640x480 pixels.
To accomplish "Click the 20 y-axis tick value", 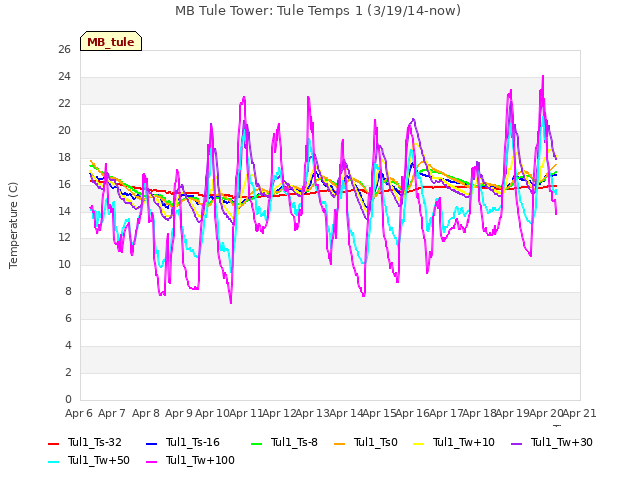I will pos(64,130).
